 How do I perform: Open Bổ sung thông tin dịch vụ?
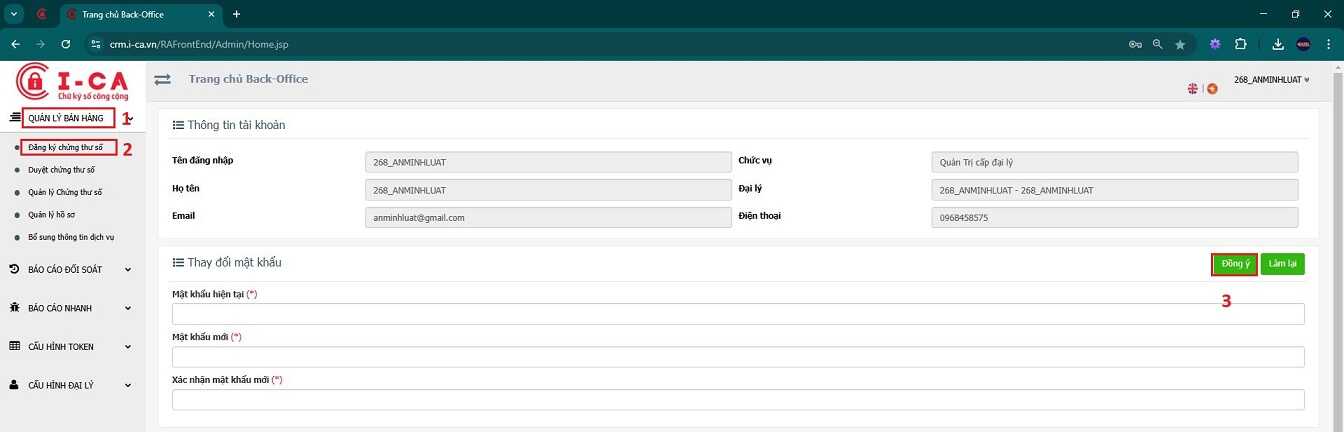pyautogui.click(x=71, y=237)
